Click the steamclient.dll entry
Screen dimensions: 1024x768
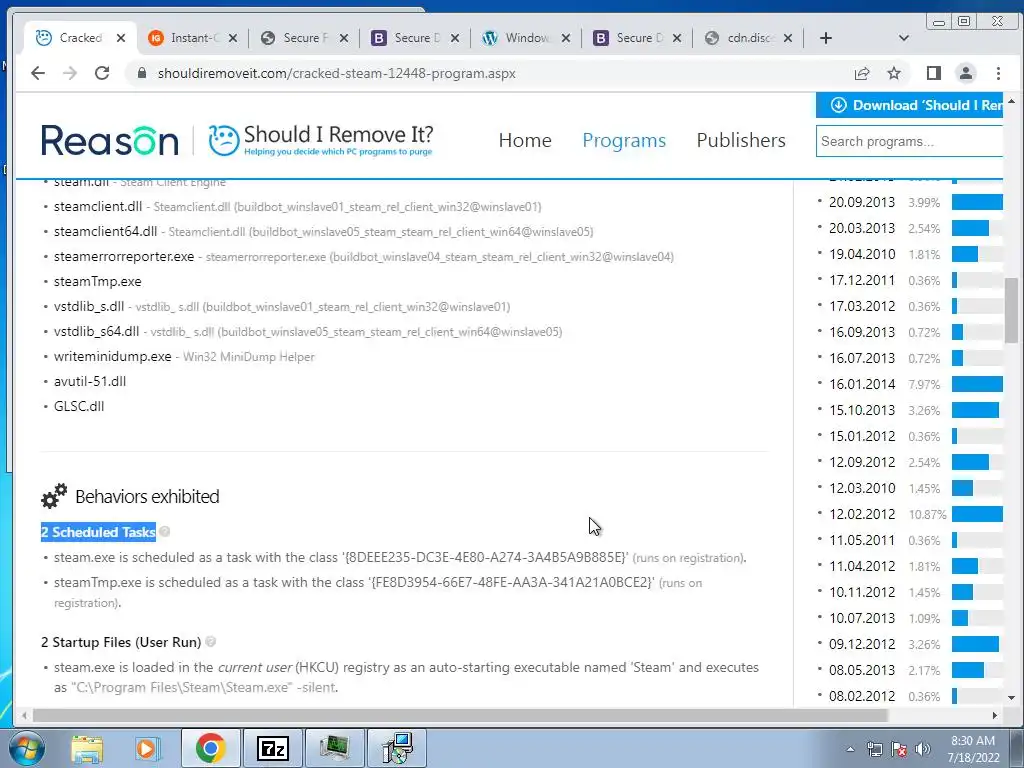98,206
